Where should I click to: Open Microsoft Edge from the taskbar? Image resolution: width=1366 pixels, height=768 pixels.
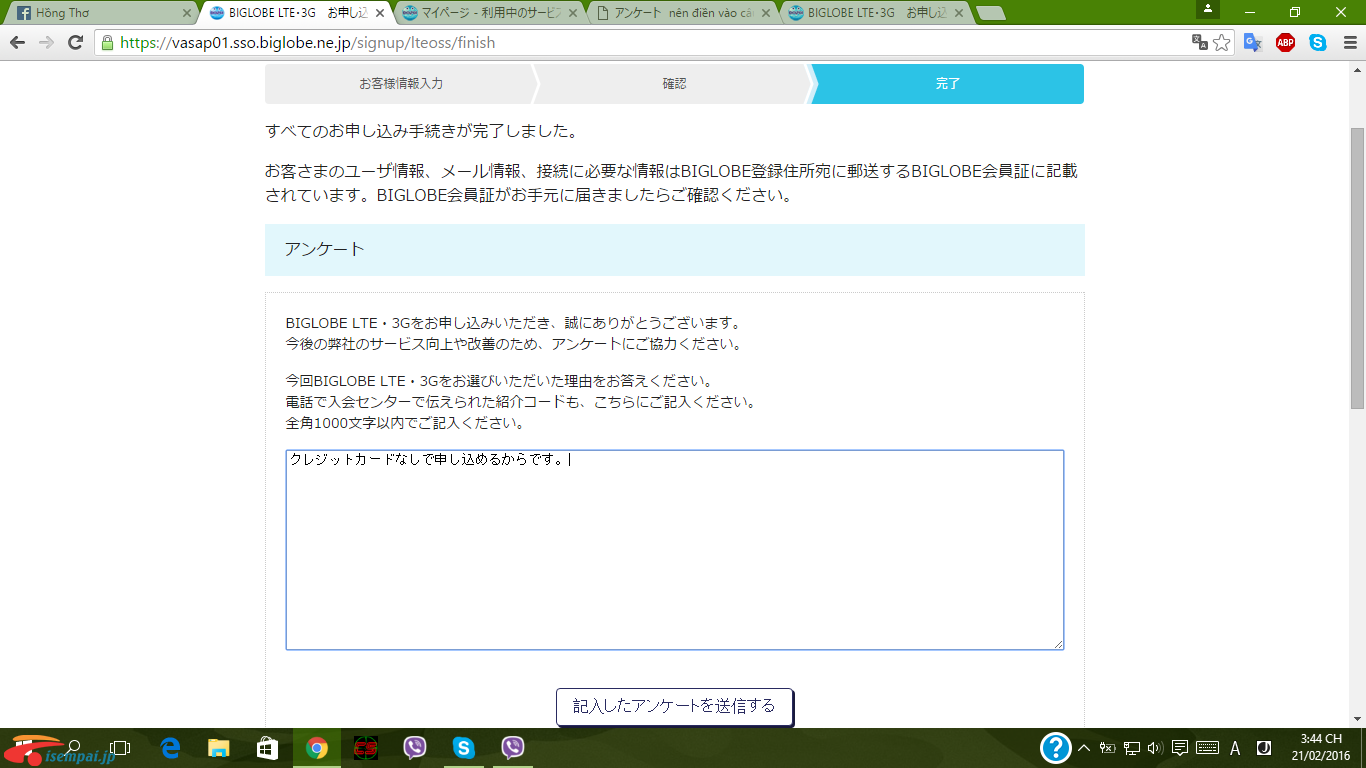click(x=170, y=748)
